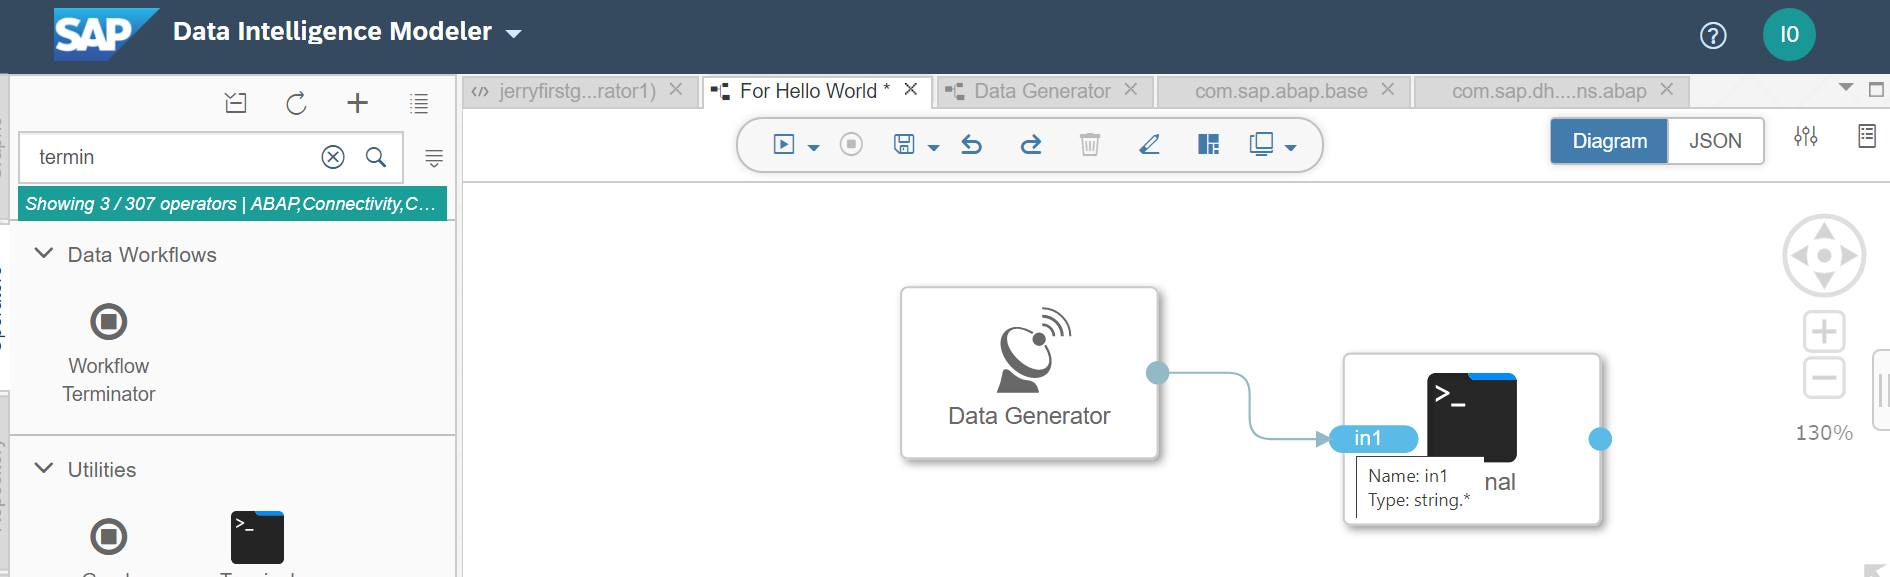Image resolution: width=1890 pixels, height=577 pixels.
Task: Click the canvas pan navigation control
Action: [x=1824, y=255]
